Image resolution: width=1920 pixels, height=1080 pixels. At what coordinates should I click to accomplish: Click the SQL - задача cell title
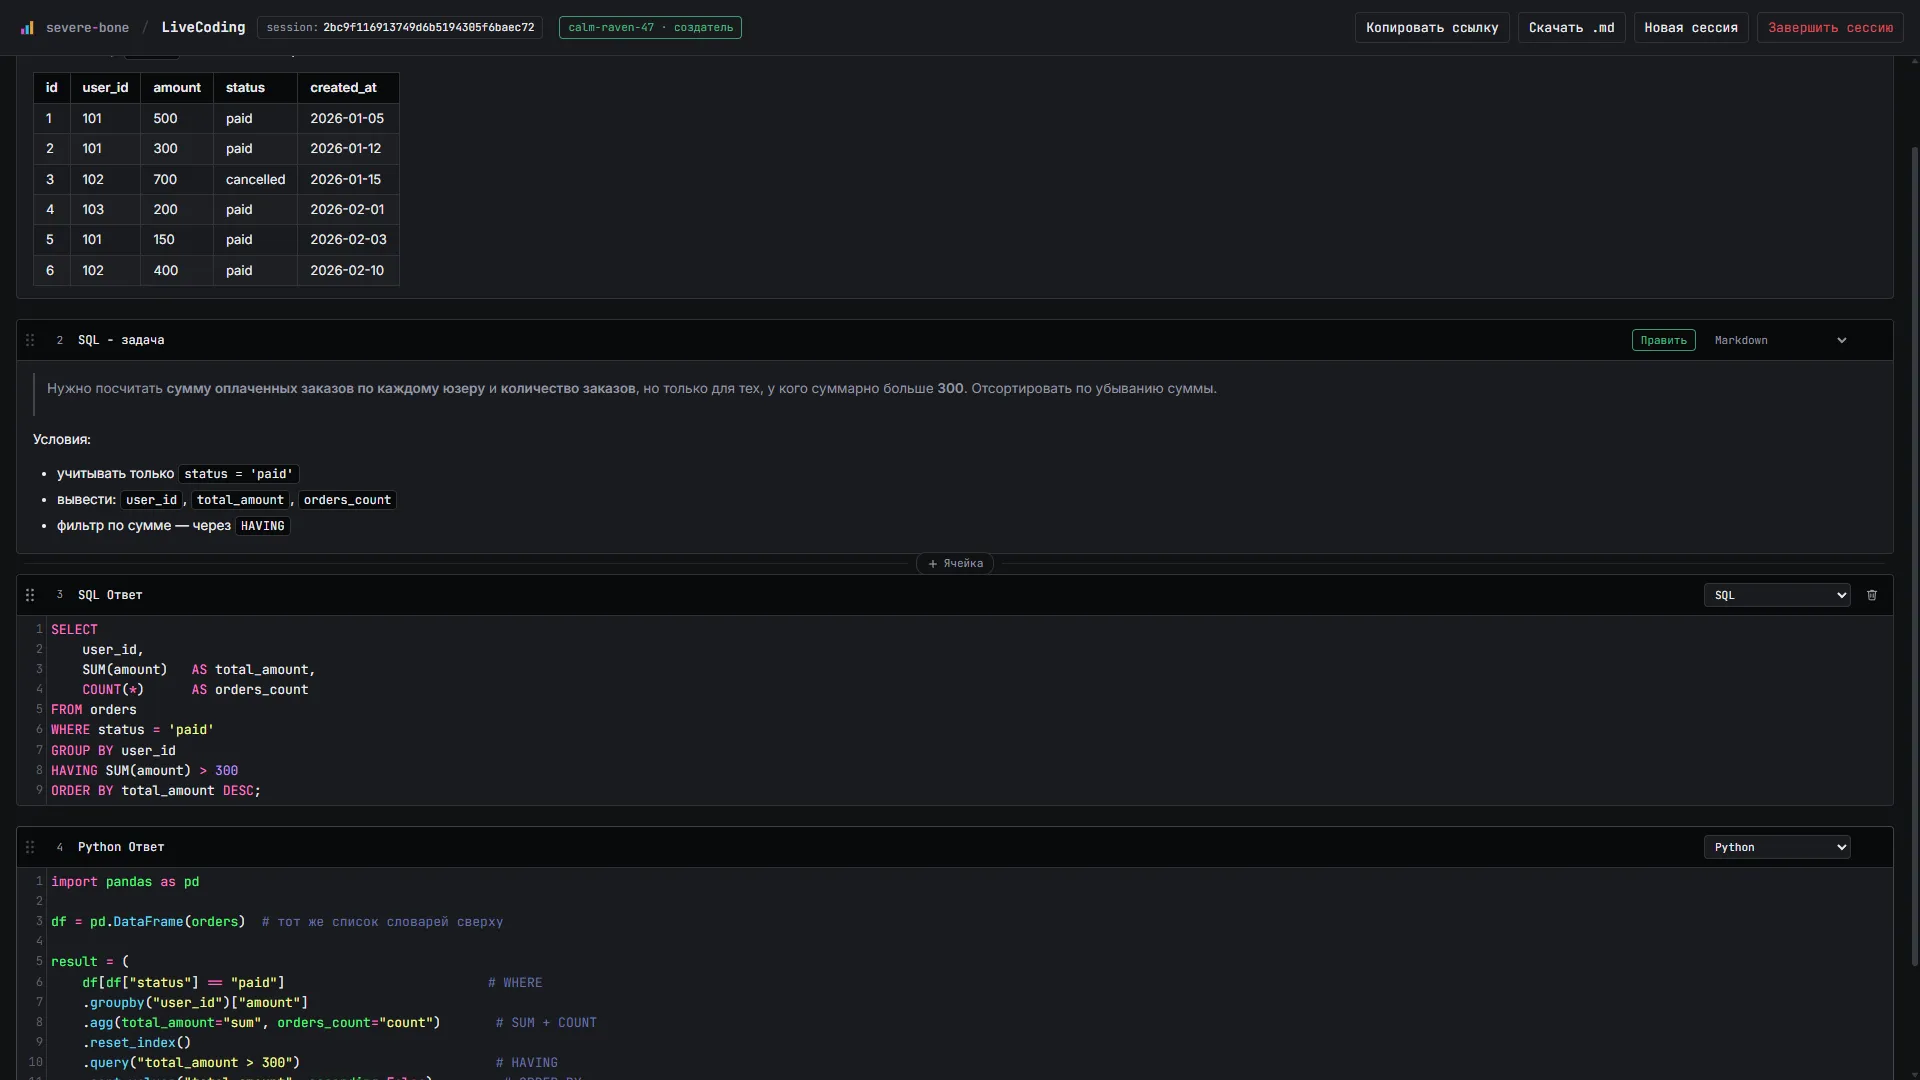pos(121,340)
